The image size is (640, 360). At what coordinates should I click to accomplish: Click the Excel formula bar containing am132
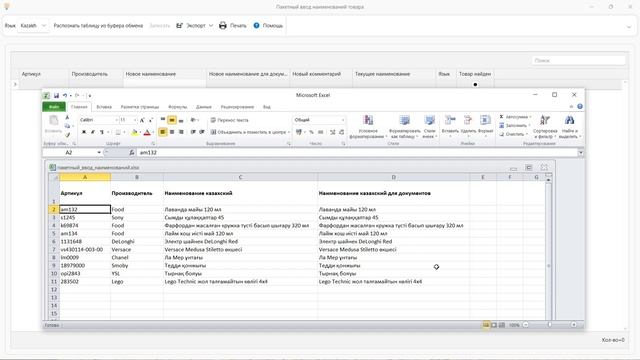tap(357, 152)
